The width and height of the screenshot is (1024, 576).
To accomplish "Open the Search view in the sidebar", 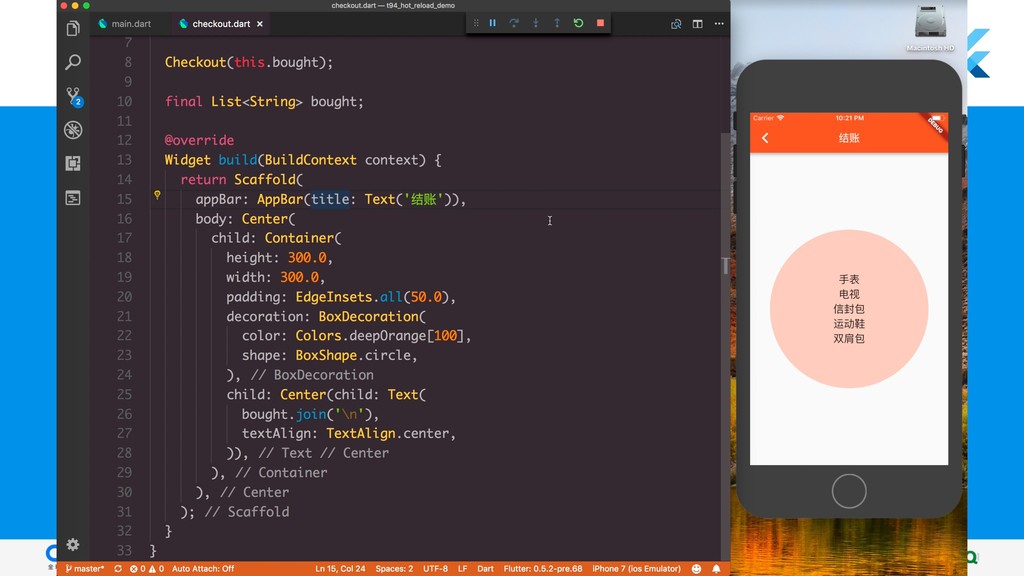I will (x=73, y=62).
